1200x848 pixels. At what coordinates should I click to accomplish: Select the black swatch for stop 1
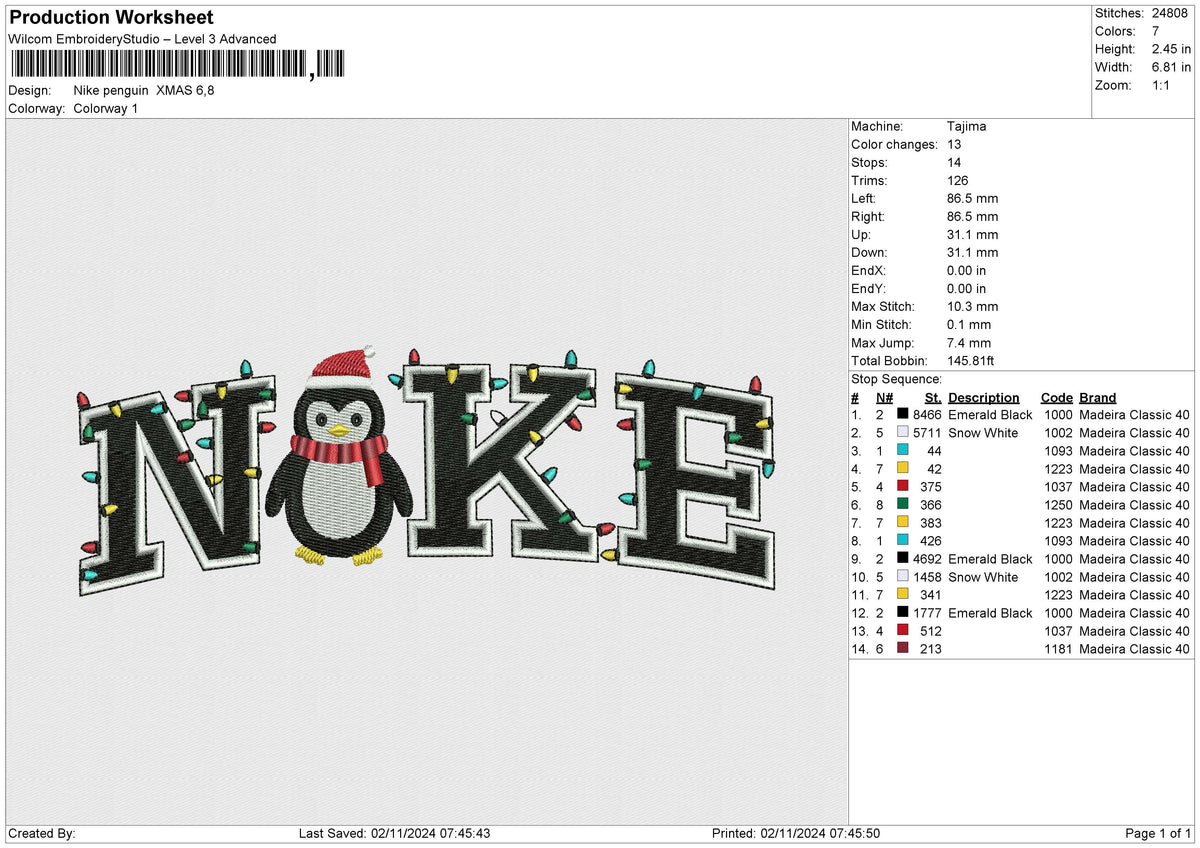pos(903,415)
